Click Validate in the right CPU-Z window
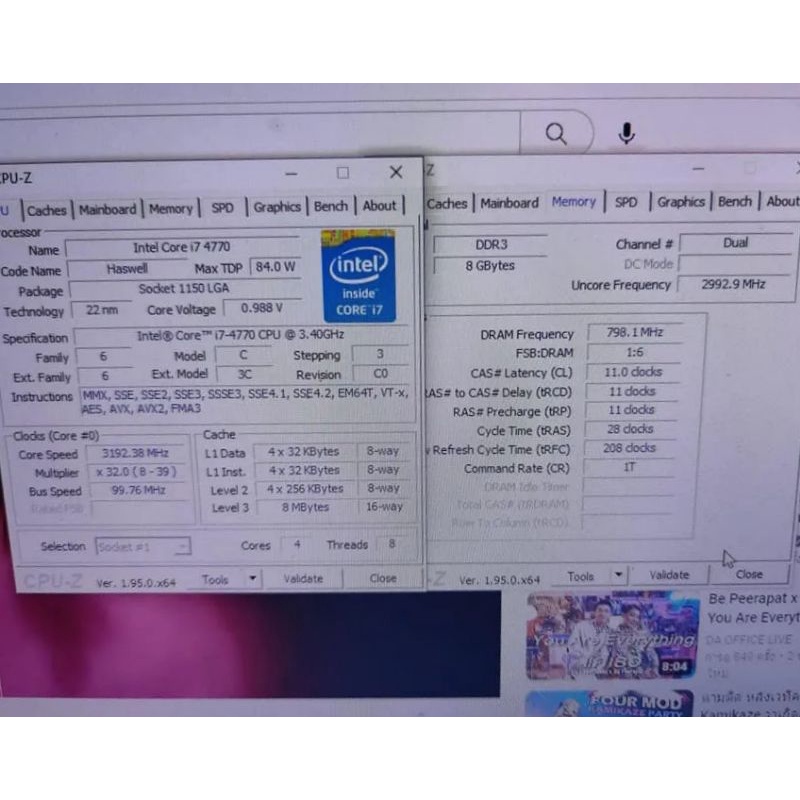 point(669,574)
